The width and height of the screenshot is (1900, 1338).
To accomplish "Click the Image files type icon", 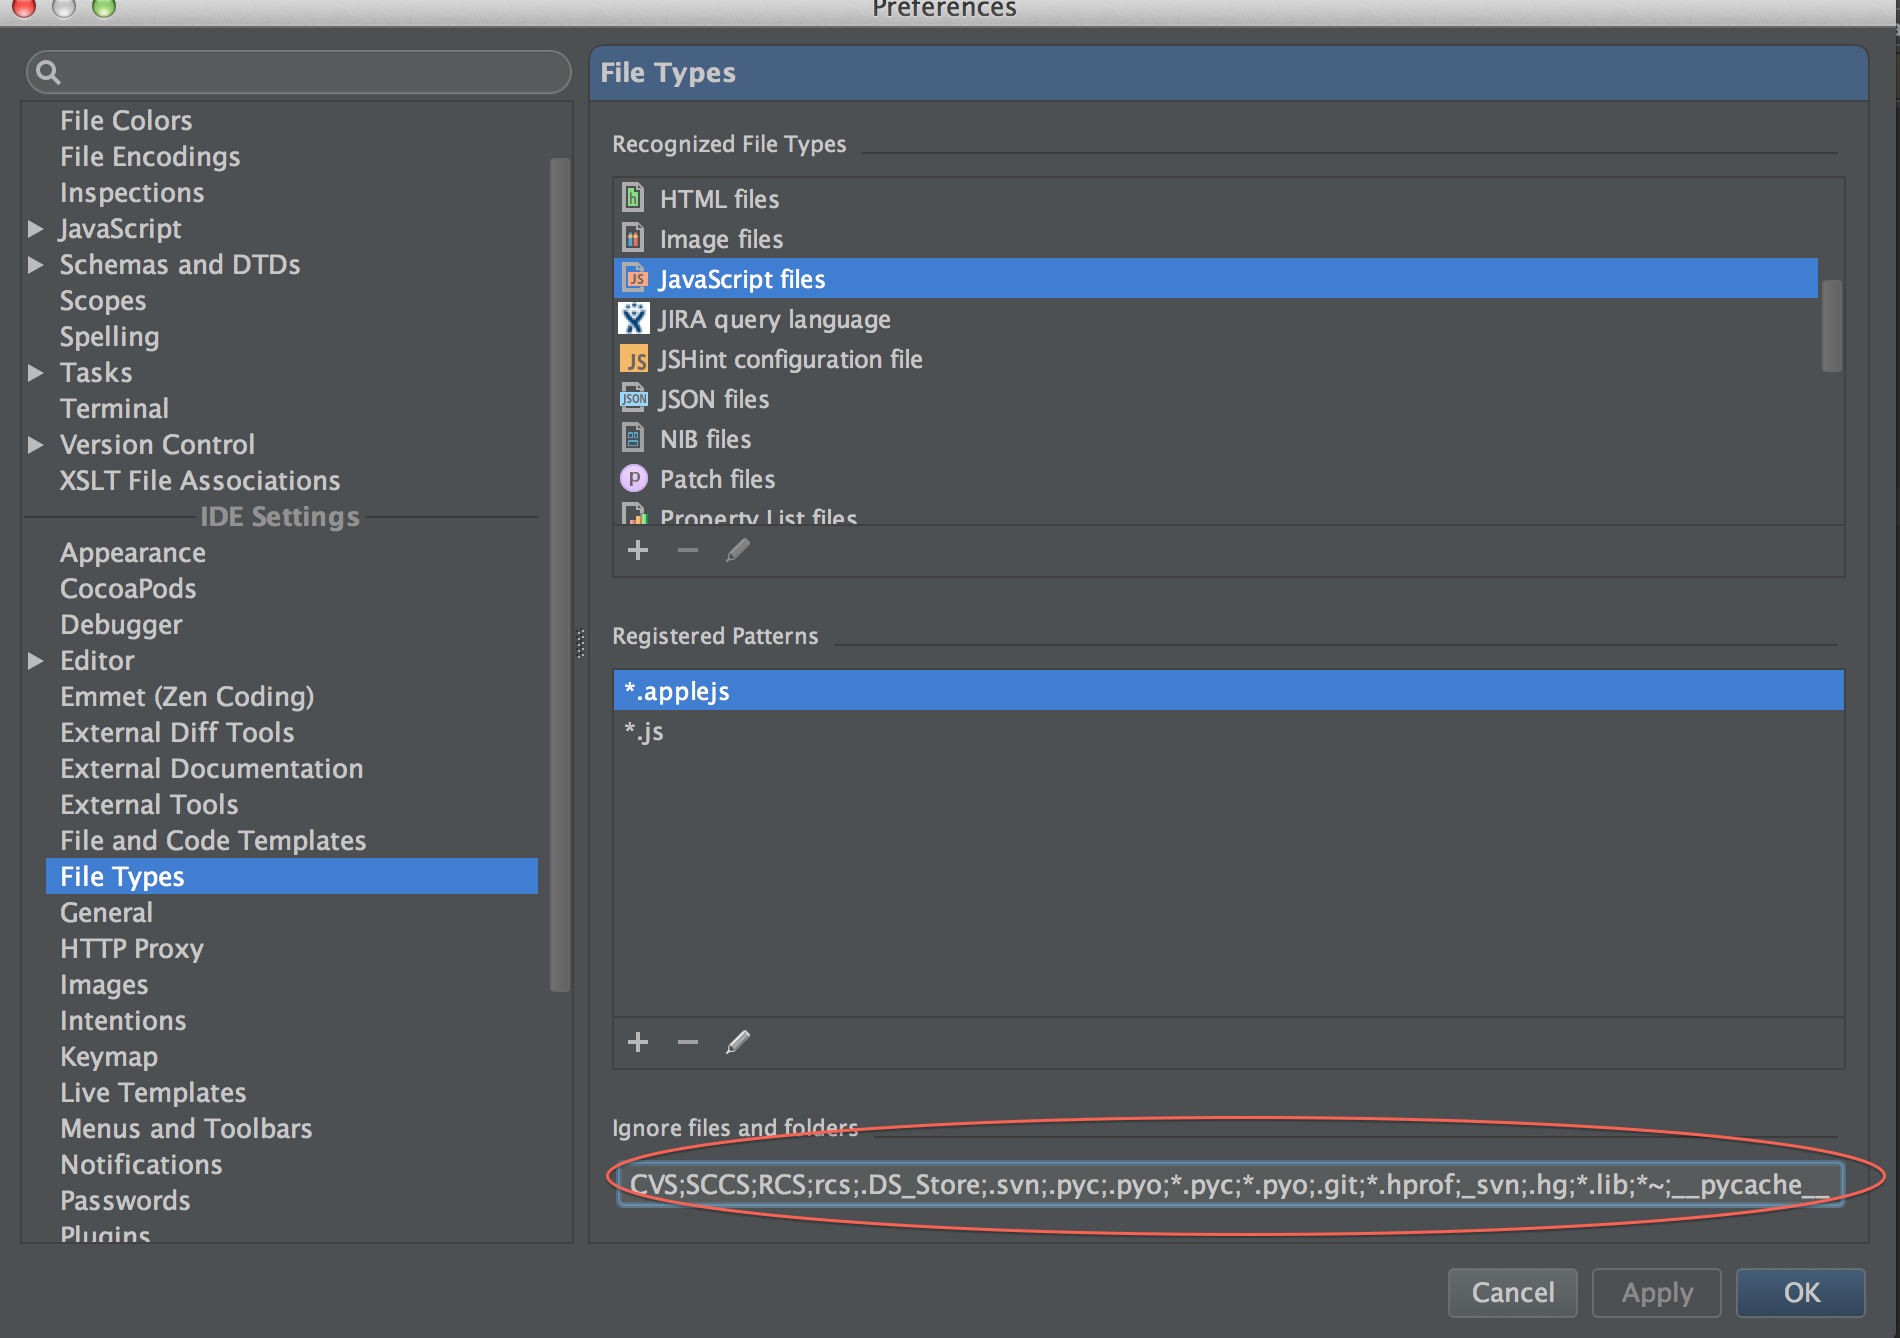I will 633,237.
